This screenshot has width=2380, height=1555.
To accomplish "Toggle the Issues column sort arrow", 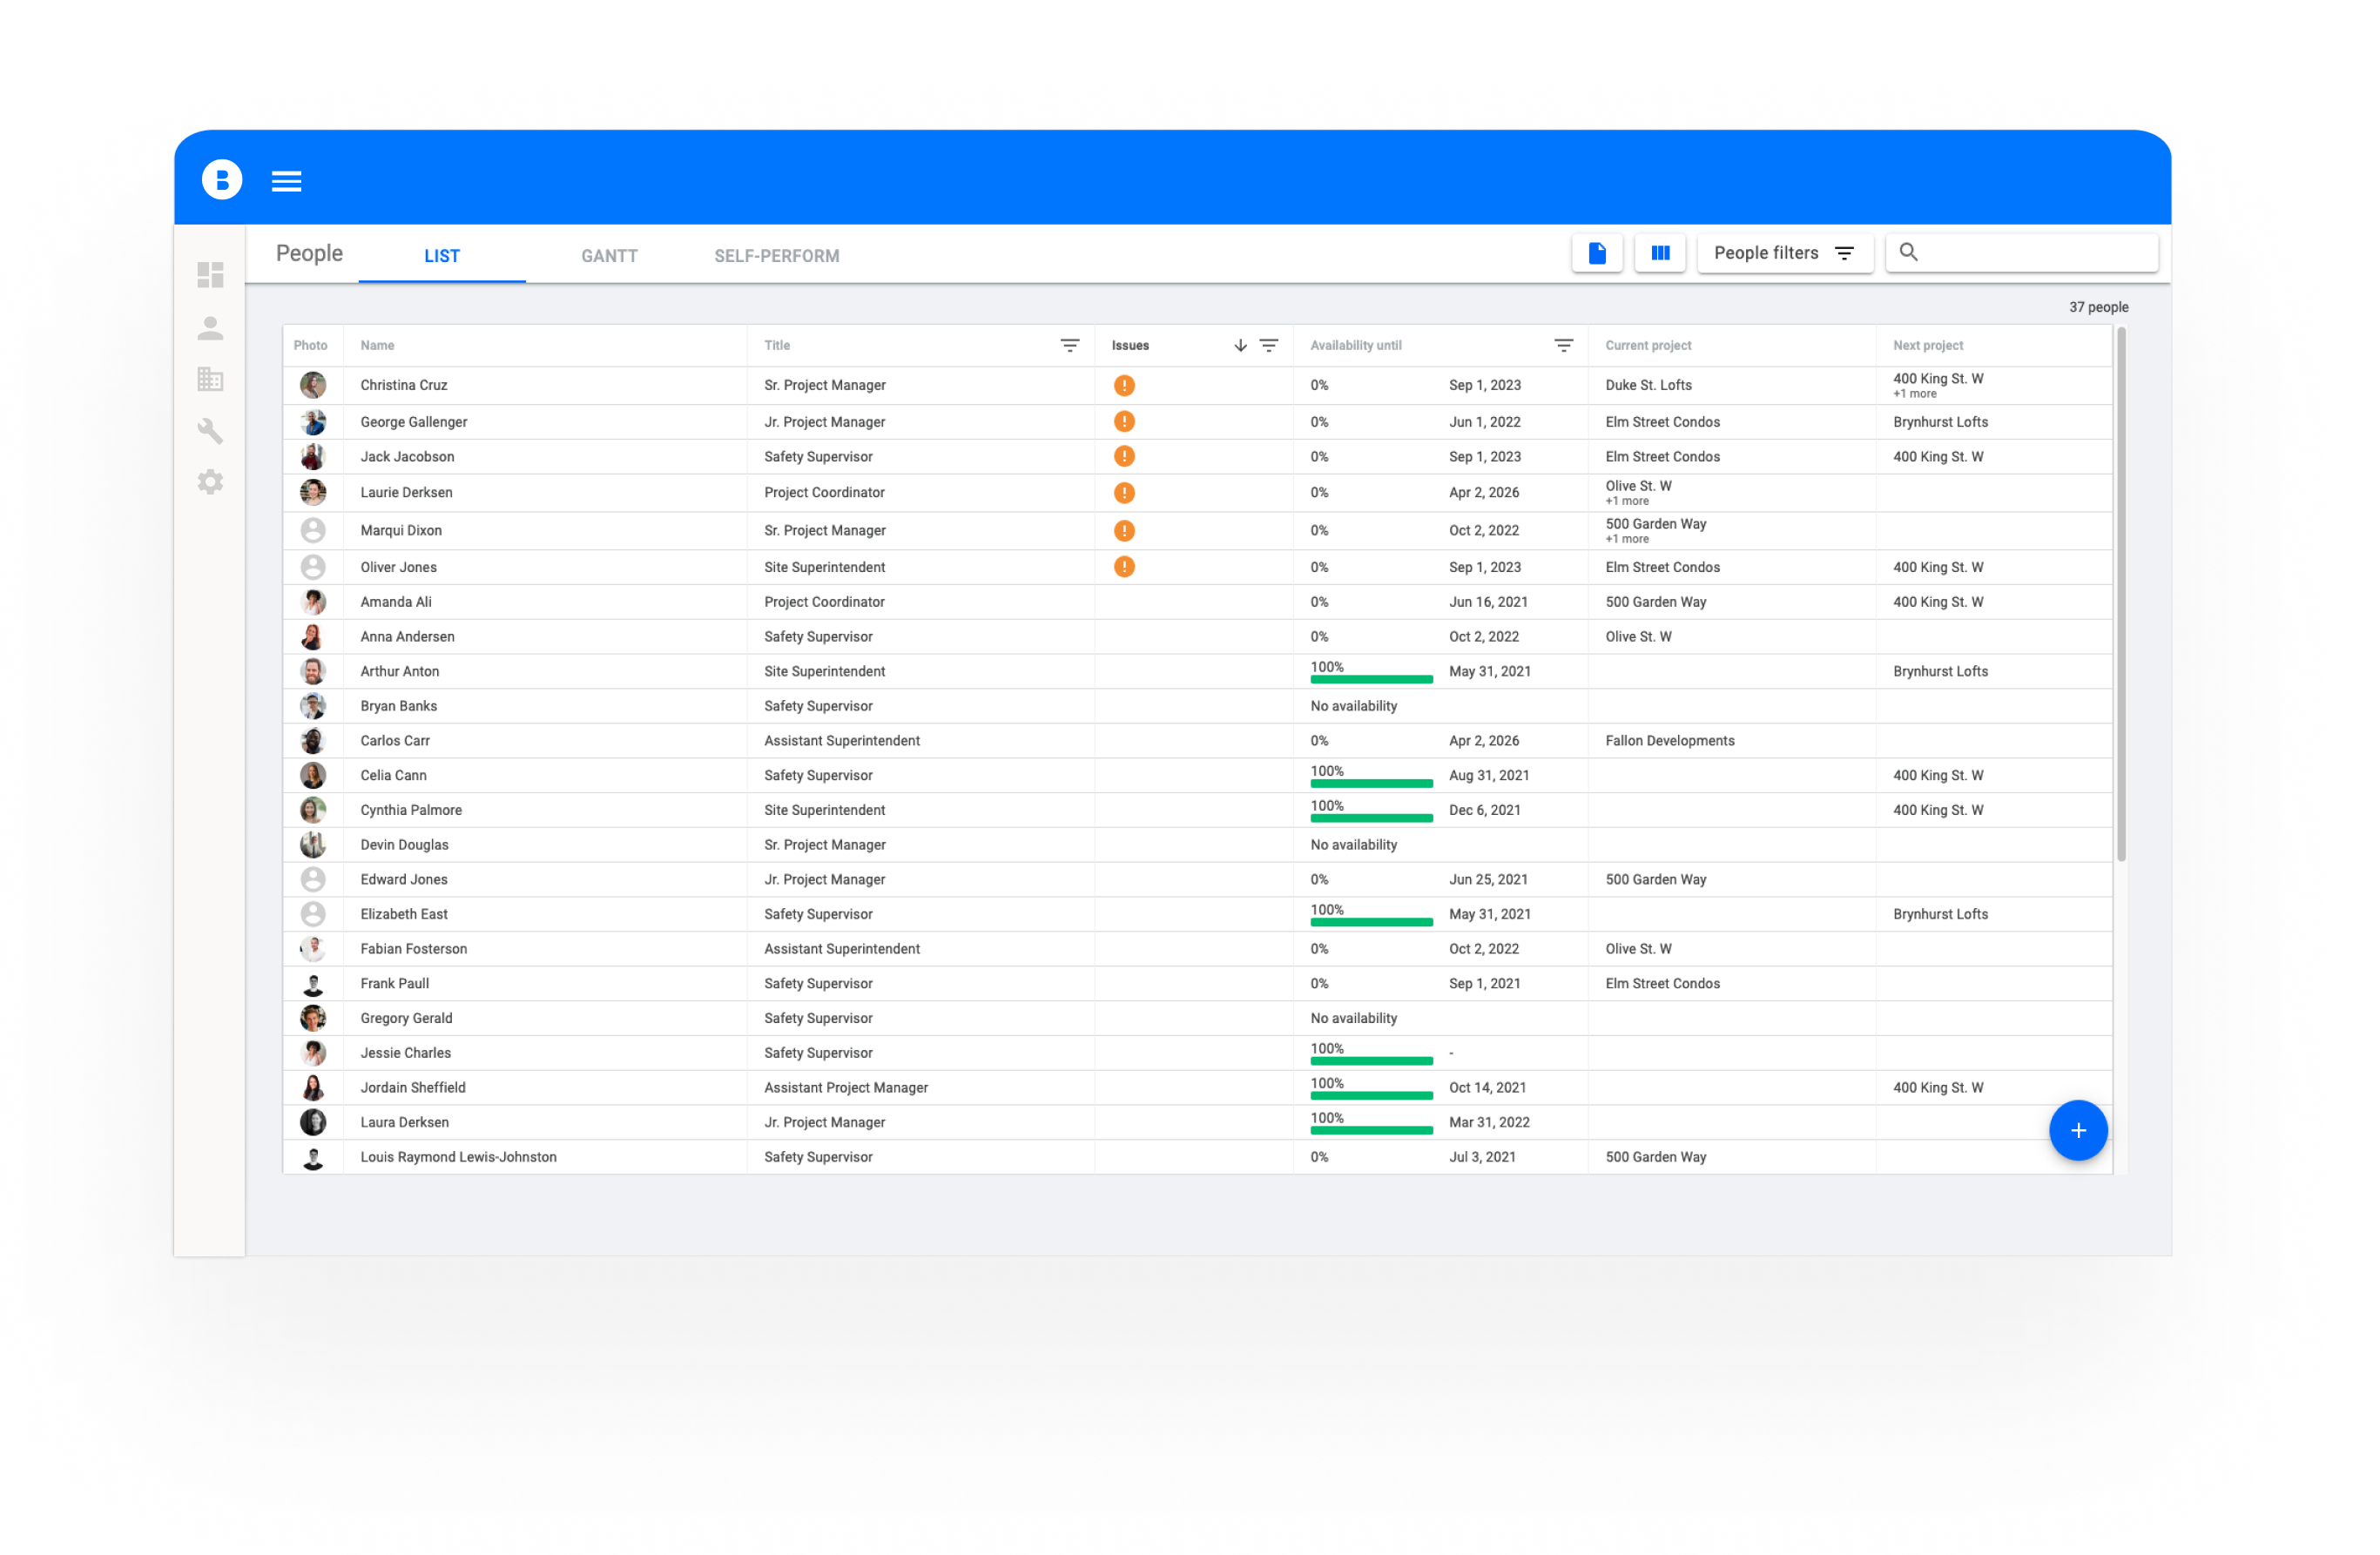I will coord(1240,346).
